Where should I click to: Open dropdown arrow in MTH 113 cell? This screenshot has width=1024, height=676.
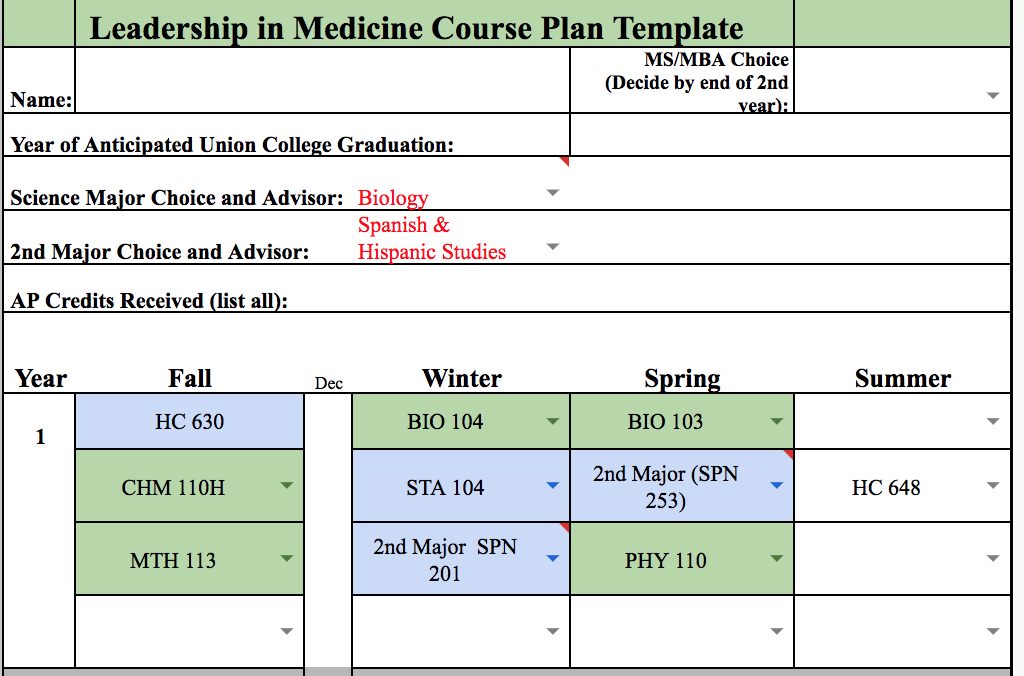(287, 559)
